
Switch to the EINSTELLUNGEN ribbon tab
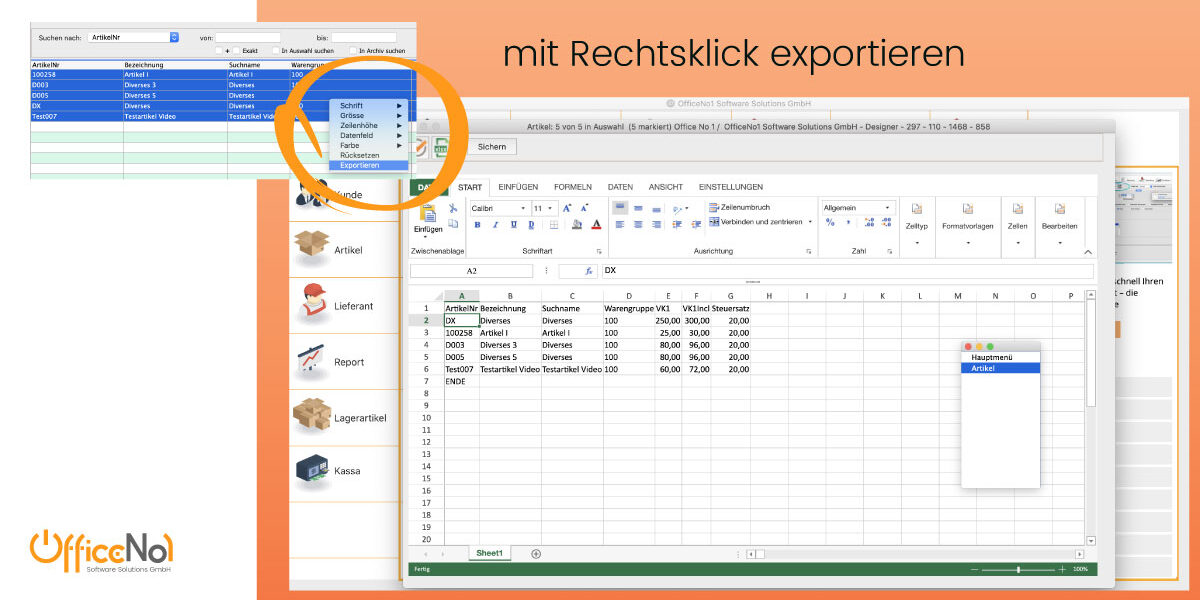coord(731,187)
